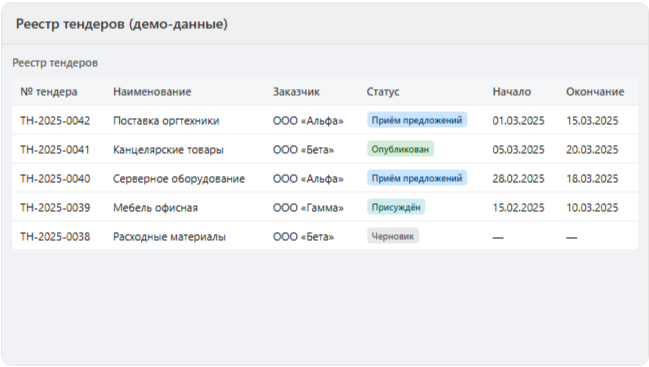
Task: Click the 'Реестр тендеров (демо-данные)' title
Action: point(122,24)
